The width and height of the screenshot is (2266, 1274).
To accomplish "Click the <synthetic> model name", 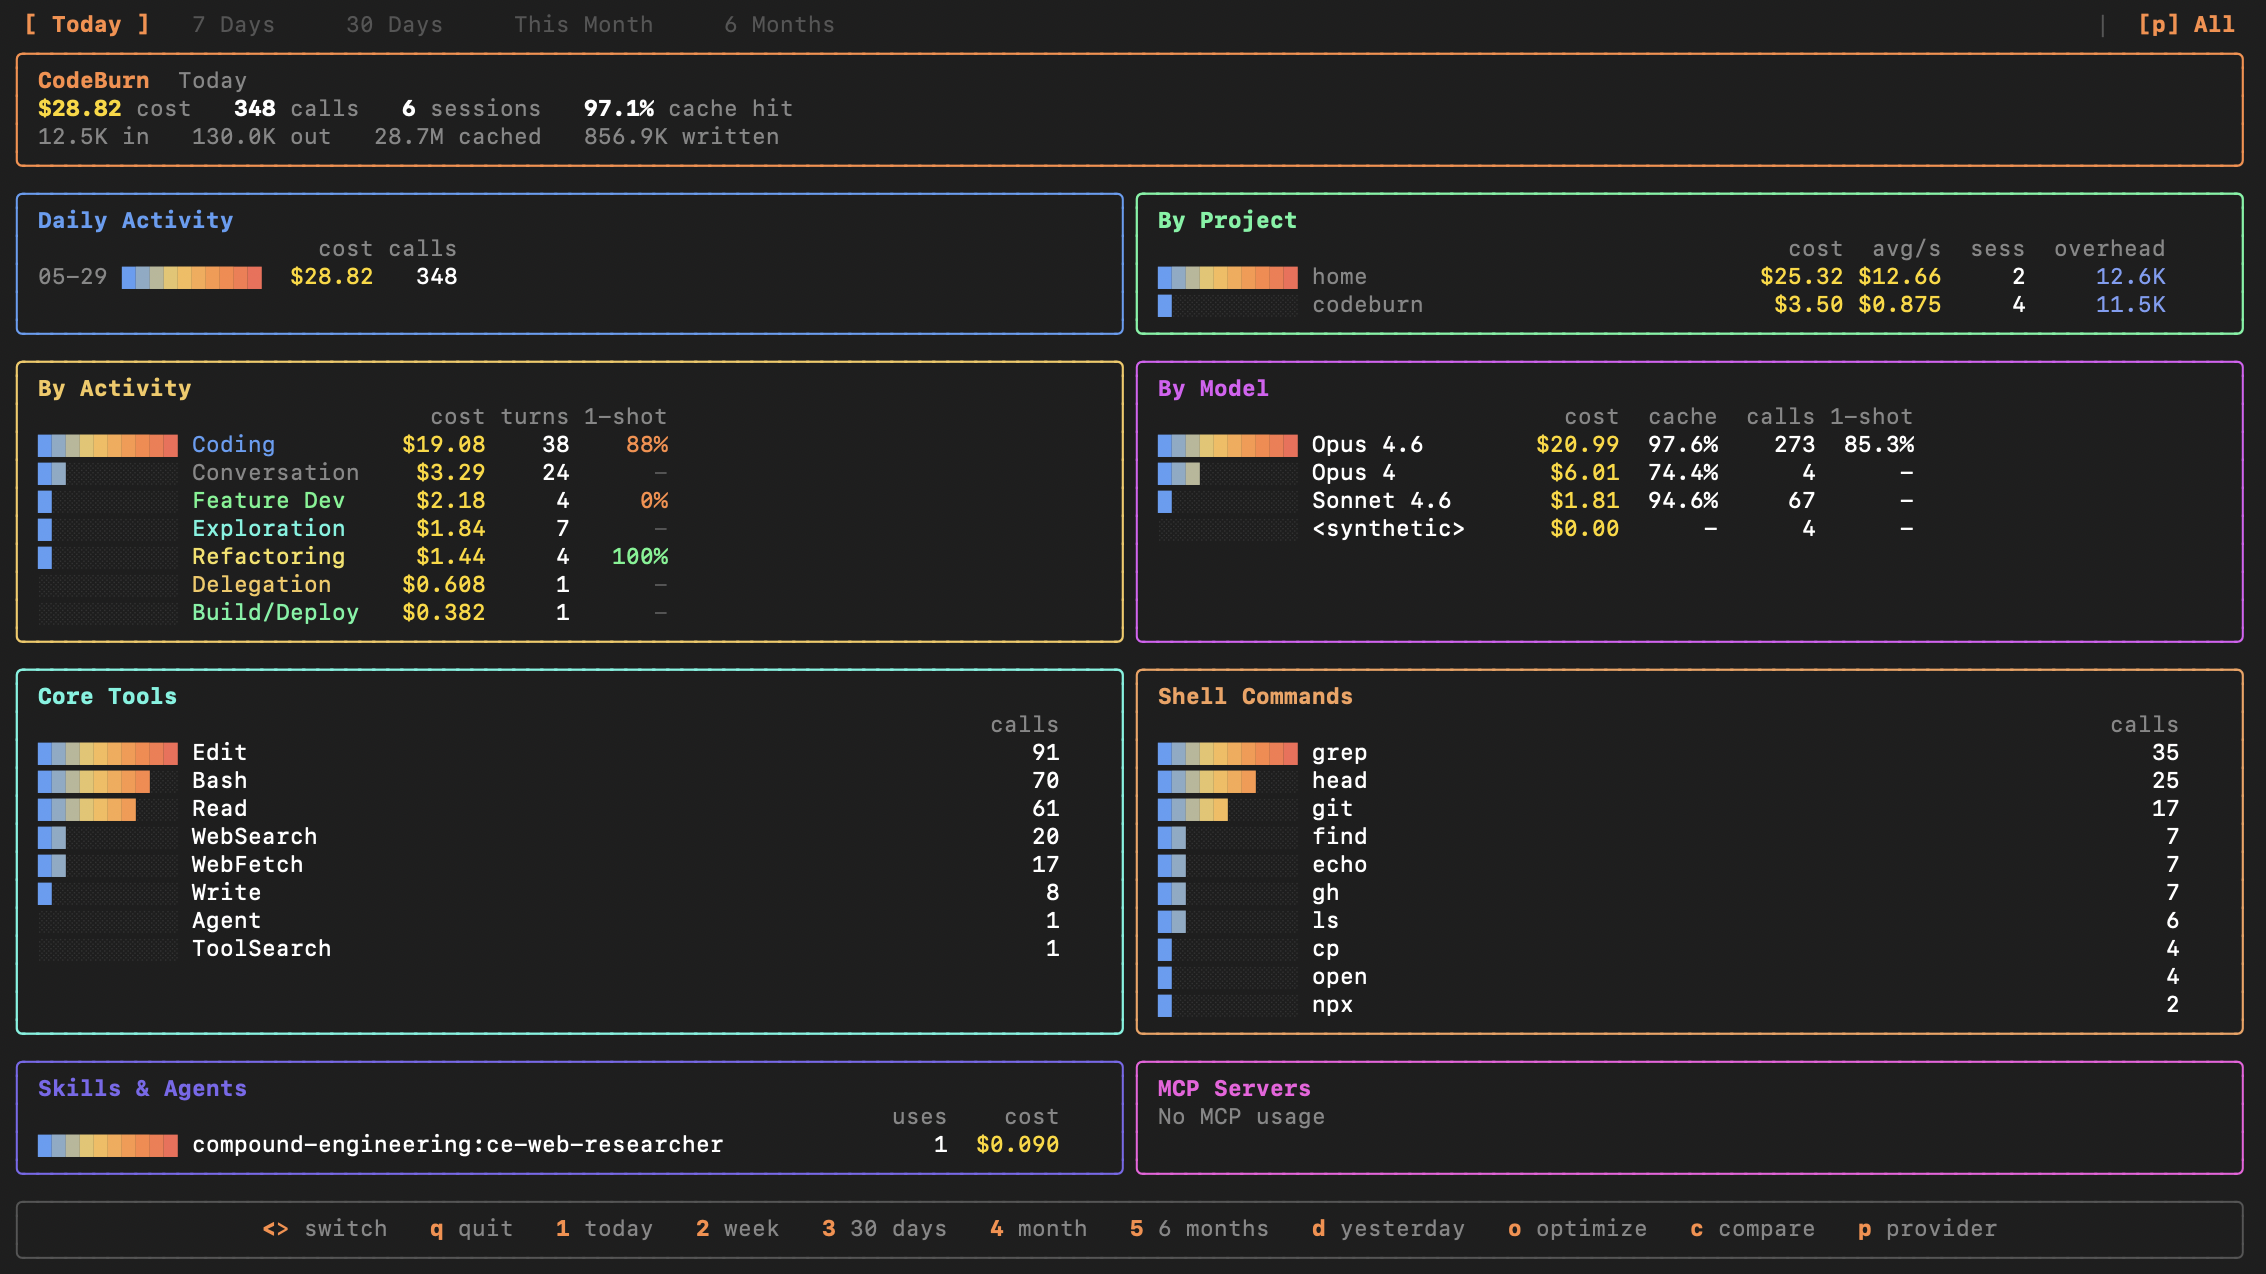I will click(1388, 528).
